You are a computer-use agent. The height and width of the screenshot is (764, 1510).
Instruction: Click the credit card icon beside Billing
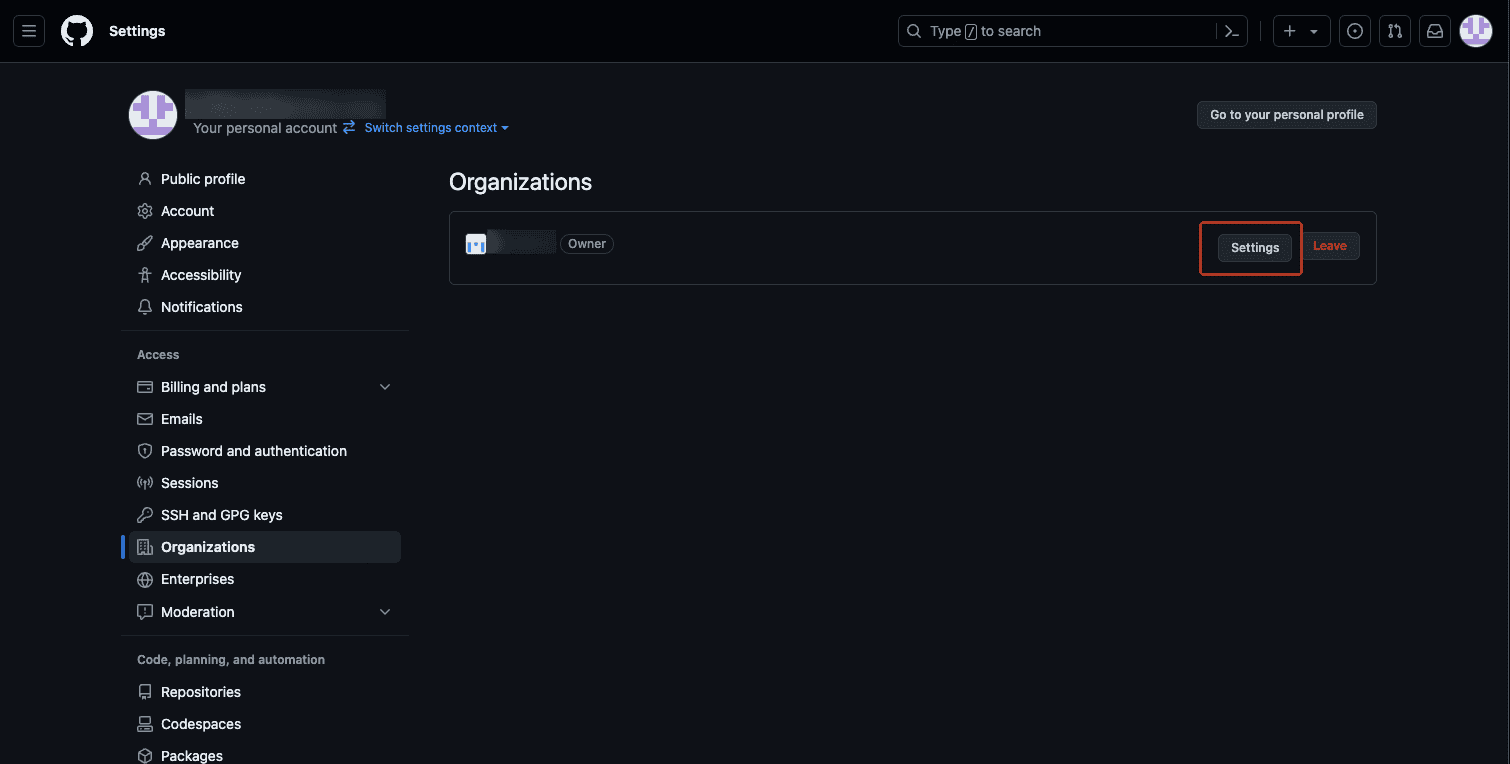coord(145,387)
